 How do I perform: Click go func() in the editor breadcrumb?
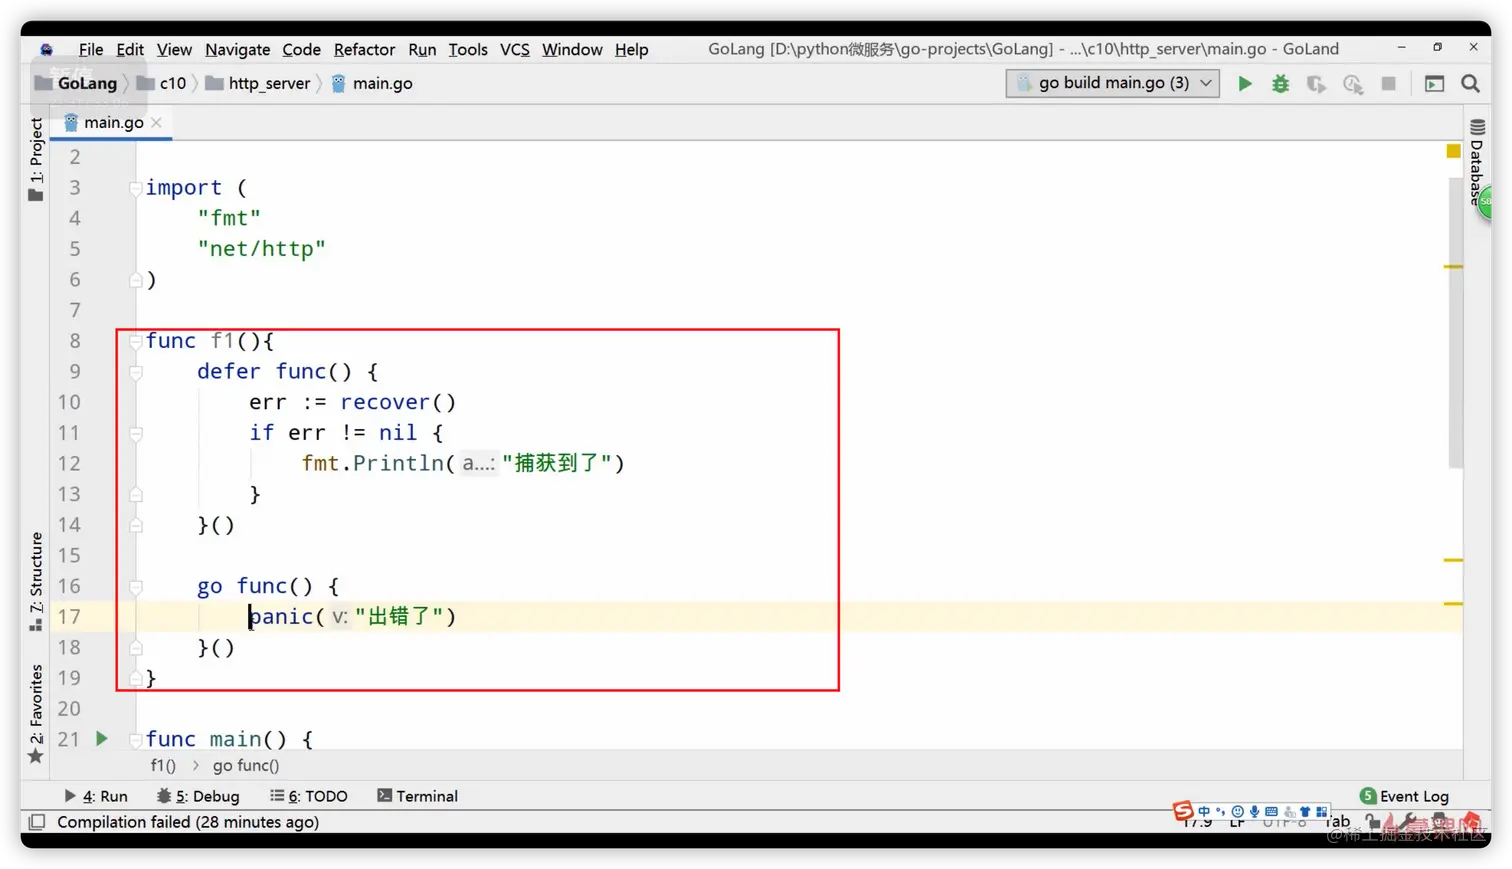246,766
